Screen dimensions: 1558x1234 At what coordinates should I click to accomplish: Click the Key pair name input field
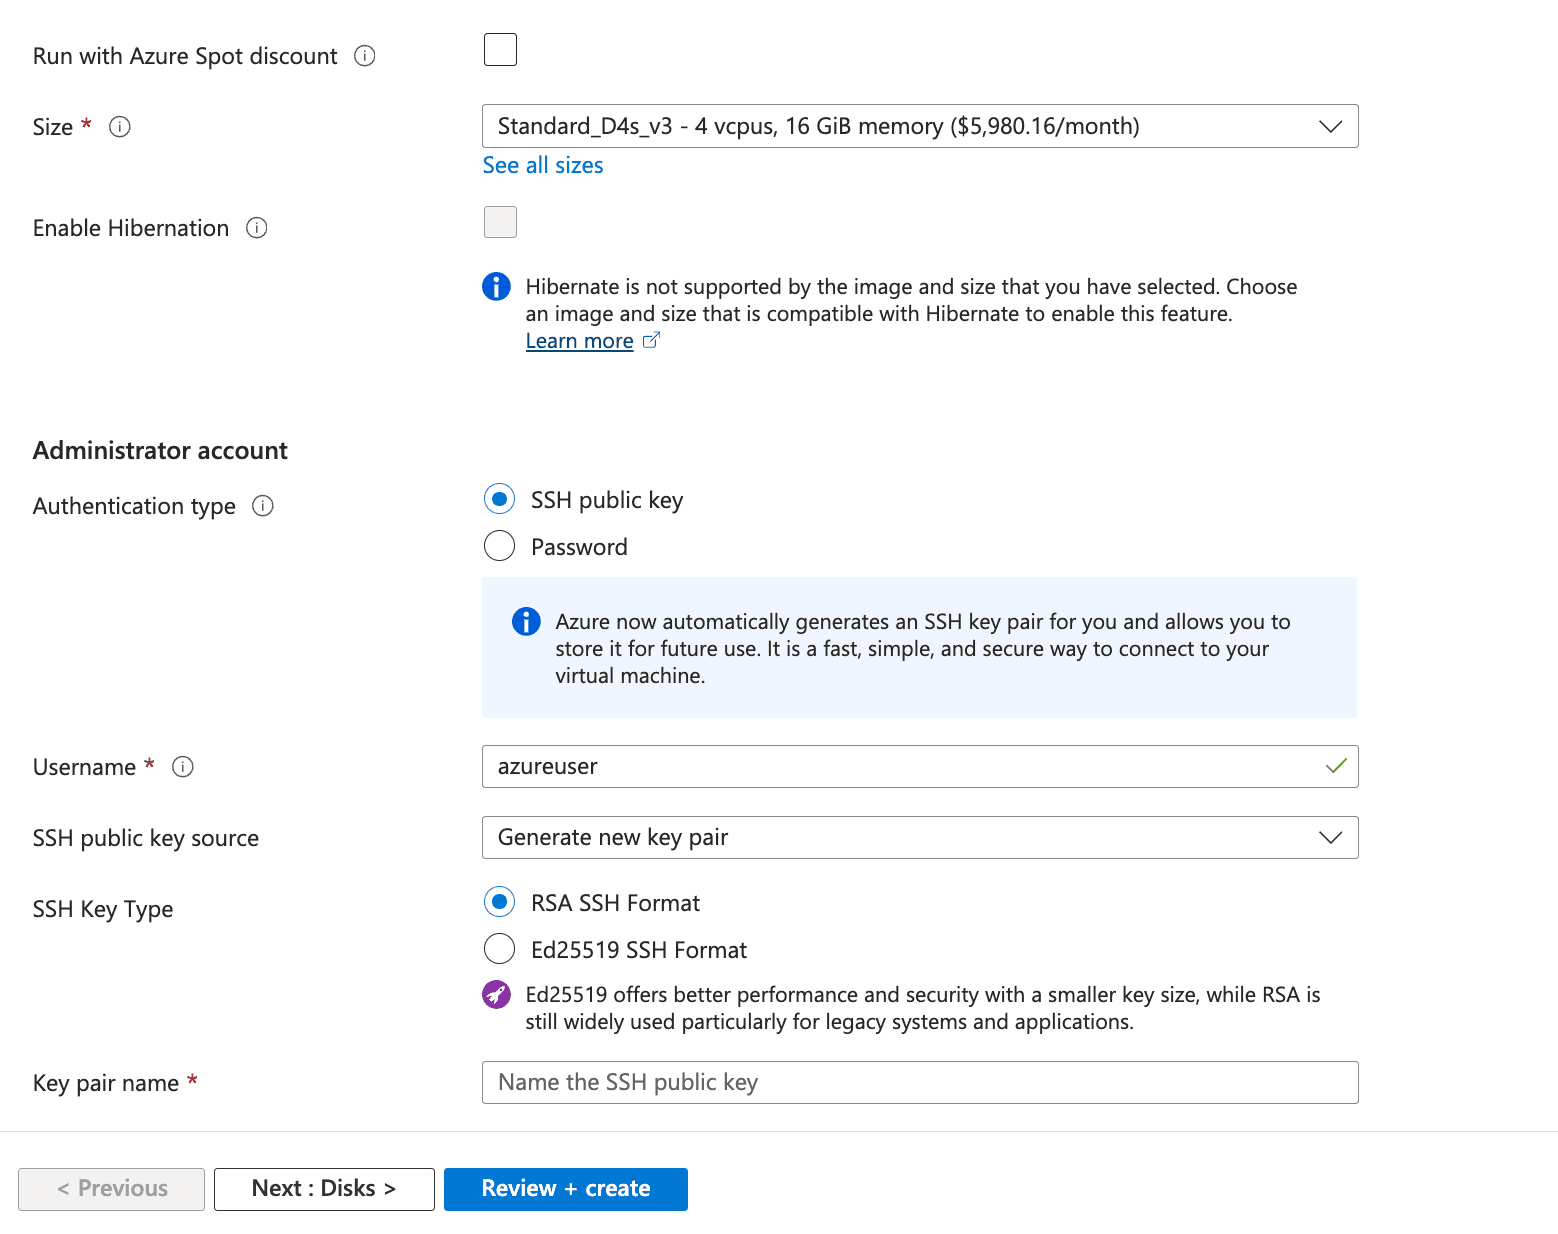coord(919,1083)
